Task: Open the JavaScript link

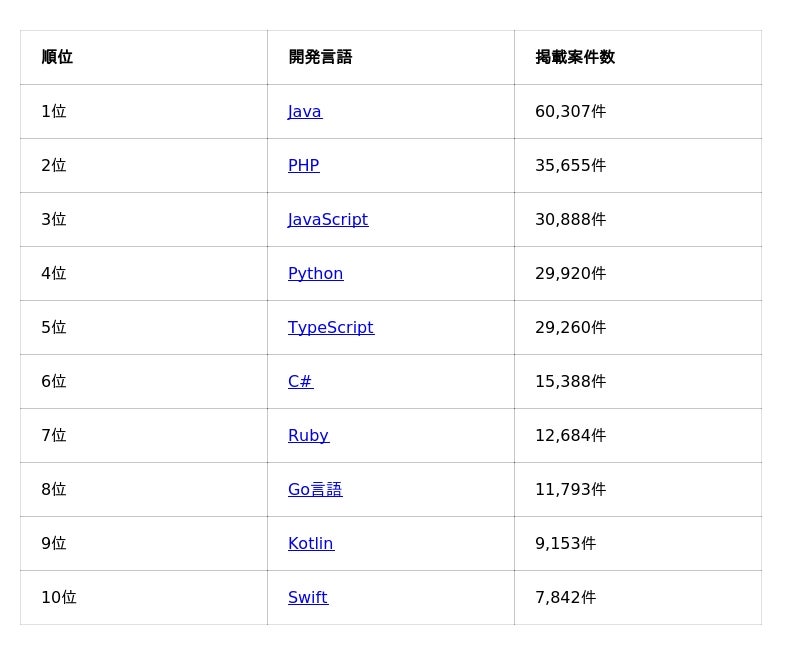Action: pyautogui.click(x=327, y=220)
